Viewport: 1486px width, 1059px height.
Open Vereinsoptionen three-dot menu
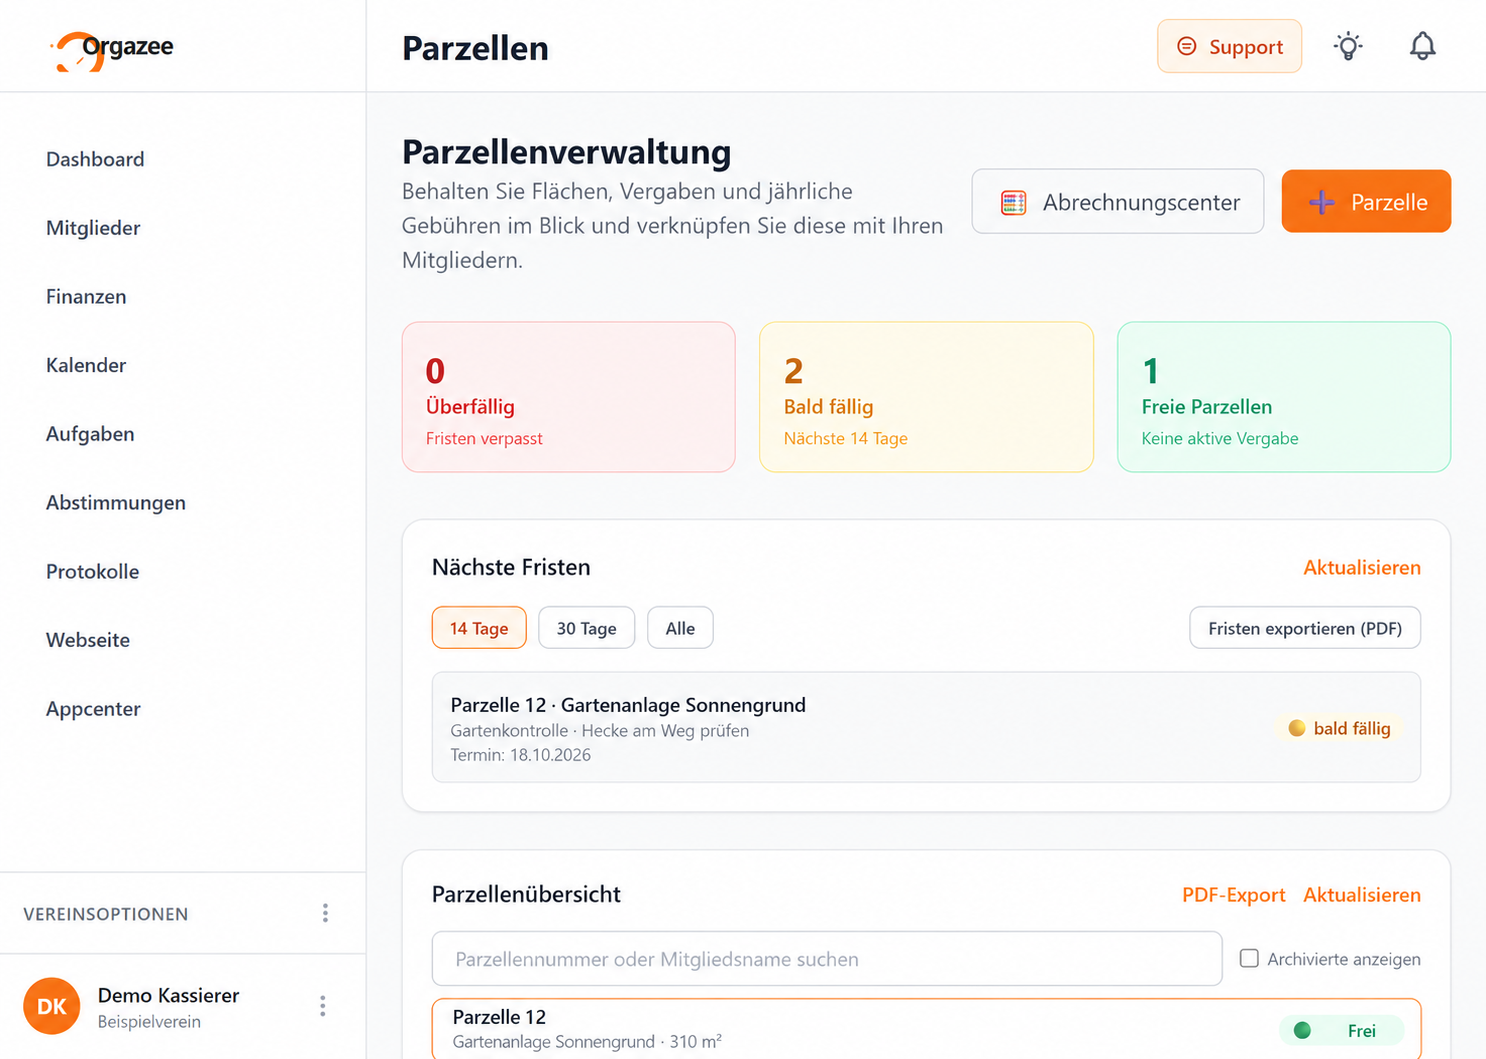pyautogui.click(x=325, y=913)
